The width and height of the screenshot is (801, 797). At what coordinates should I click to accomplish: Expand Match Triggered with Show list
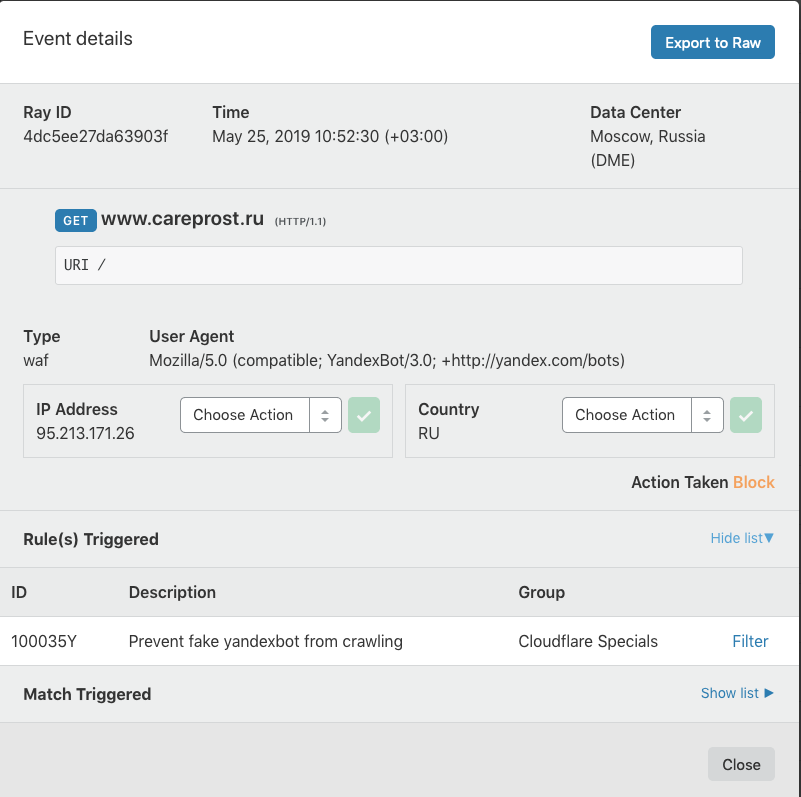coord(737,693)
